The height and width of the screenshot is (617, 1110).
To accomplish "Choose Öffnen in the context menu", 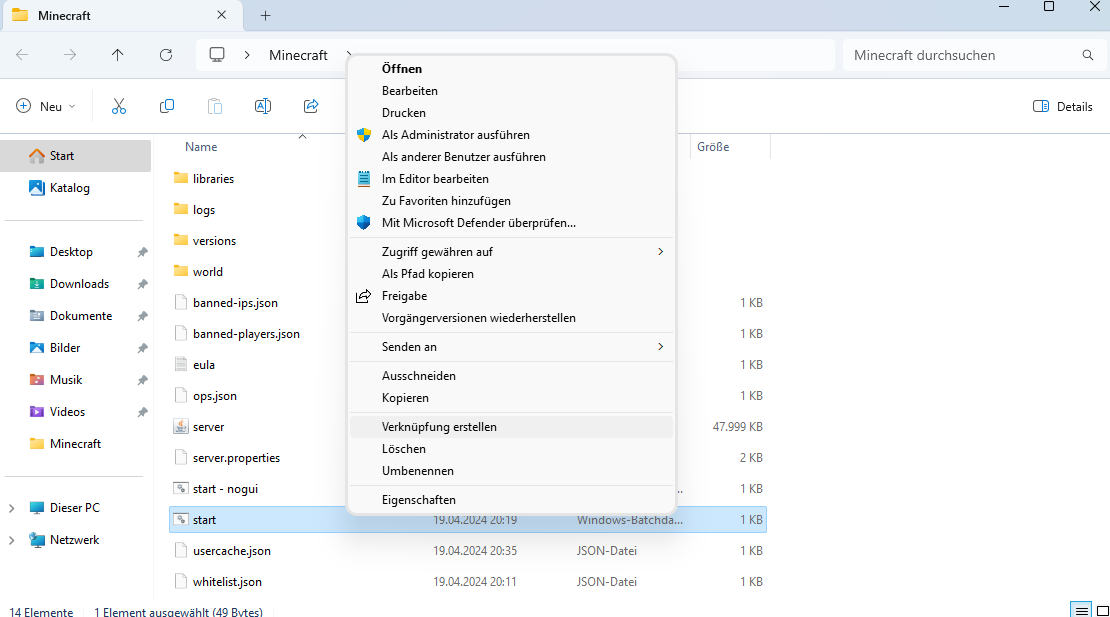I will tap(511, 69).
